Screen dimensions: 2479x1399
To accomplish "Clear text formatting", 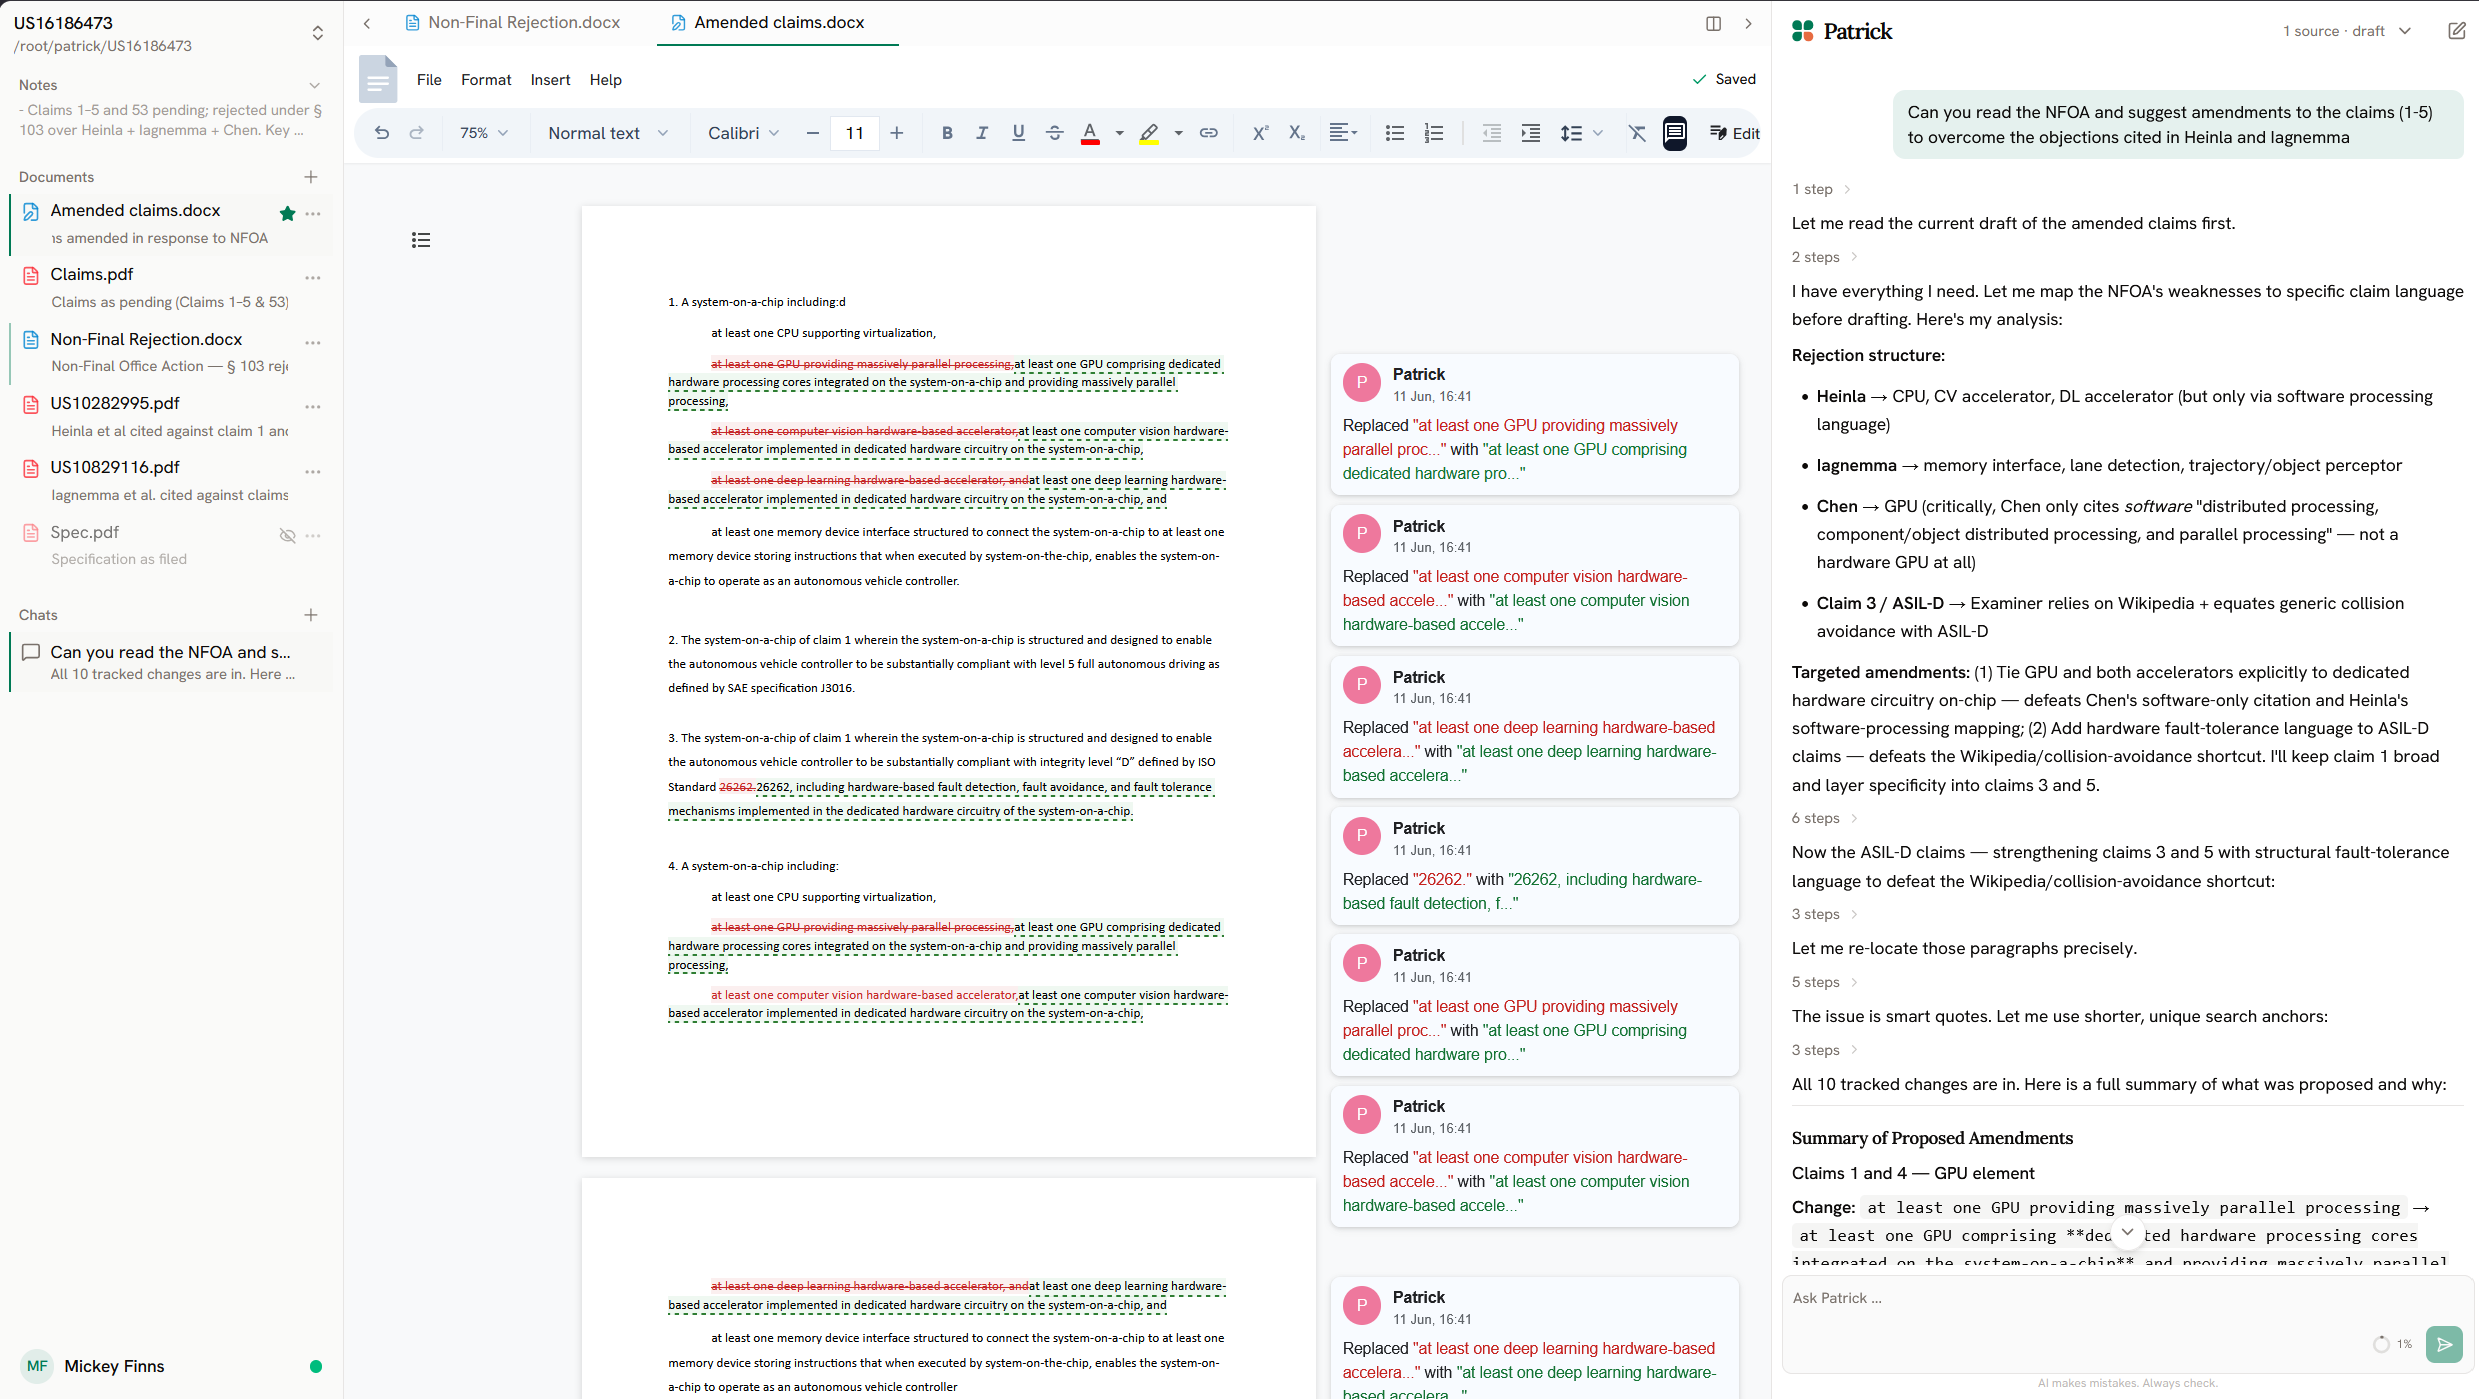I will tap(1636, 133).
